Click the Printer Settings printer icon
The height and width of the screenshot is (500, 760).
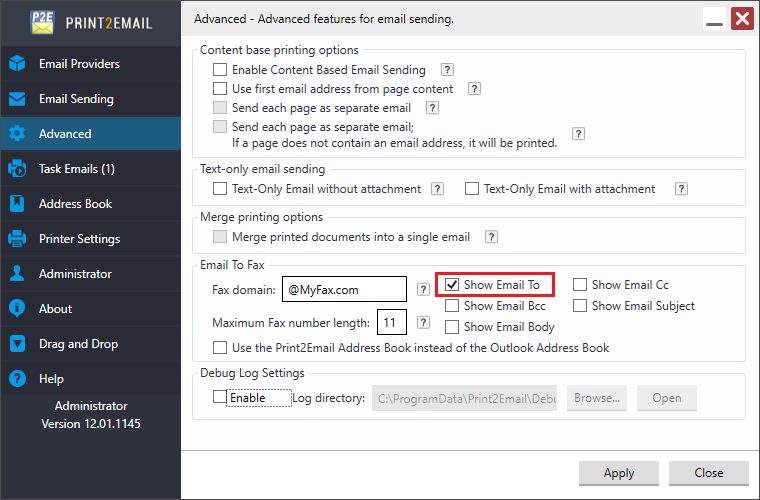[17, 239]
